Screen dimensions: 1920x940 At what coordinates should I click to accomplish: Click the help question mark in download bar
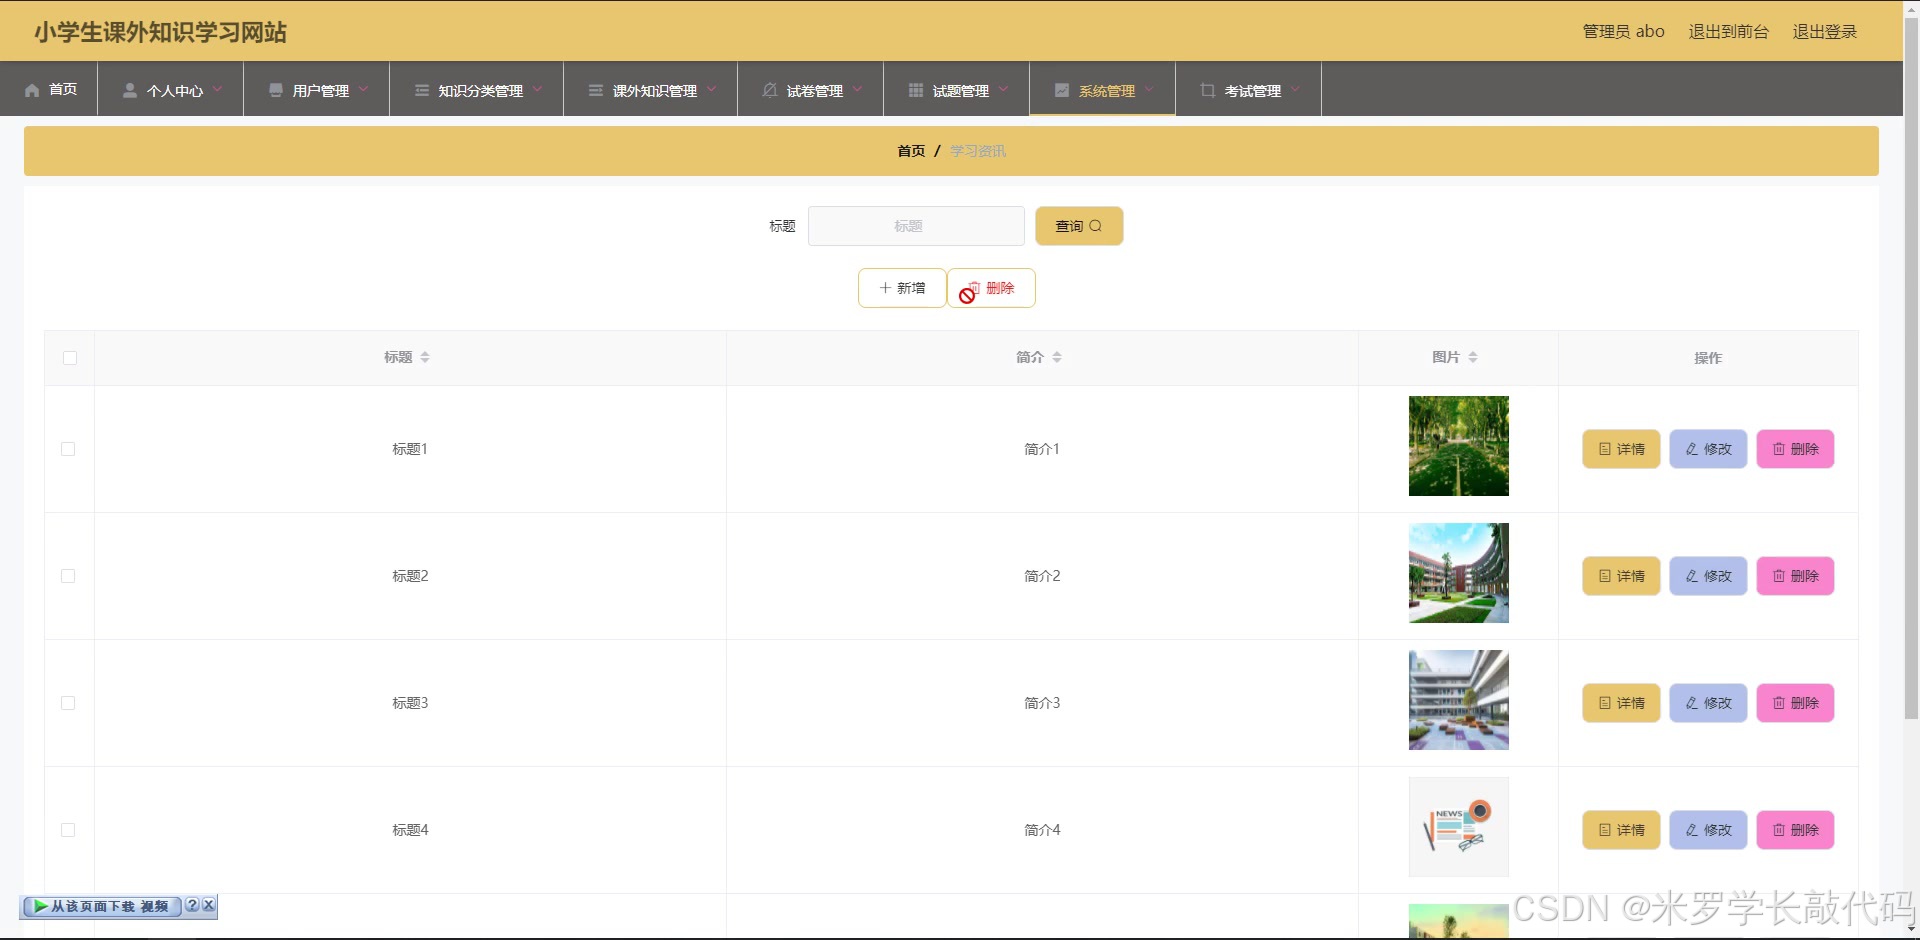click(x=192, y=905)
